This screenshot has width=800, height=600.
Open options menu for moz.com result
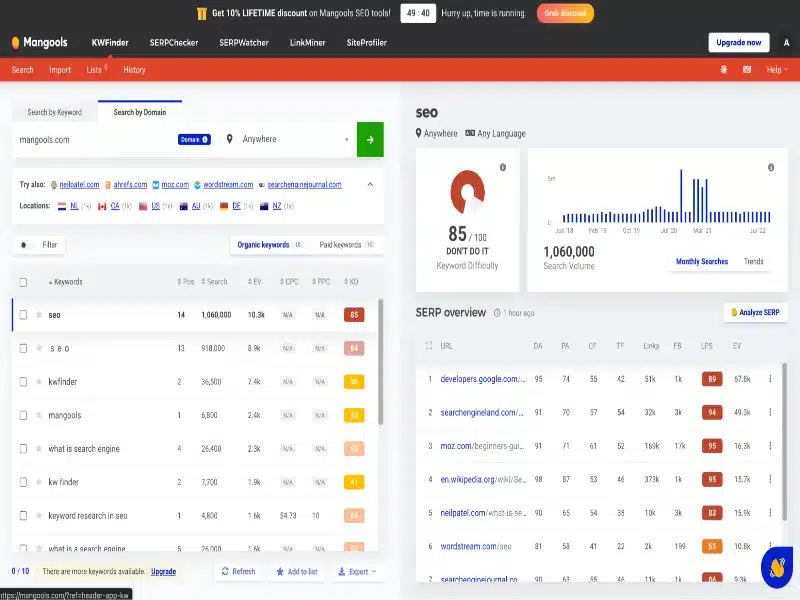pyautogui.click(x=770, y=445)
